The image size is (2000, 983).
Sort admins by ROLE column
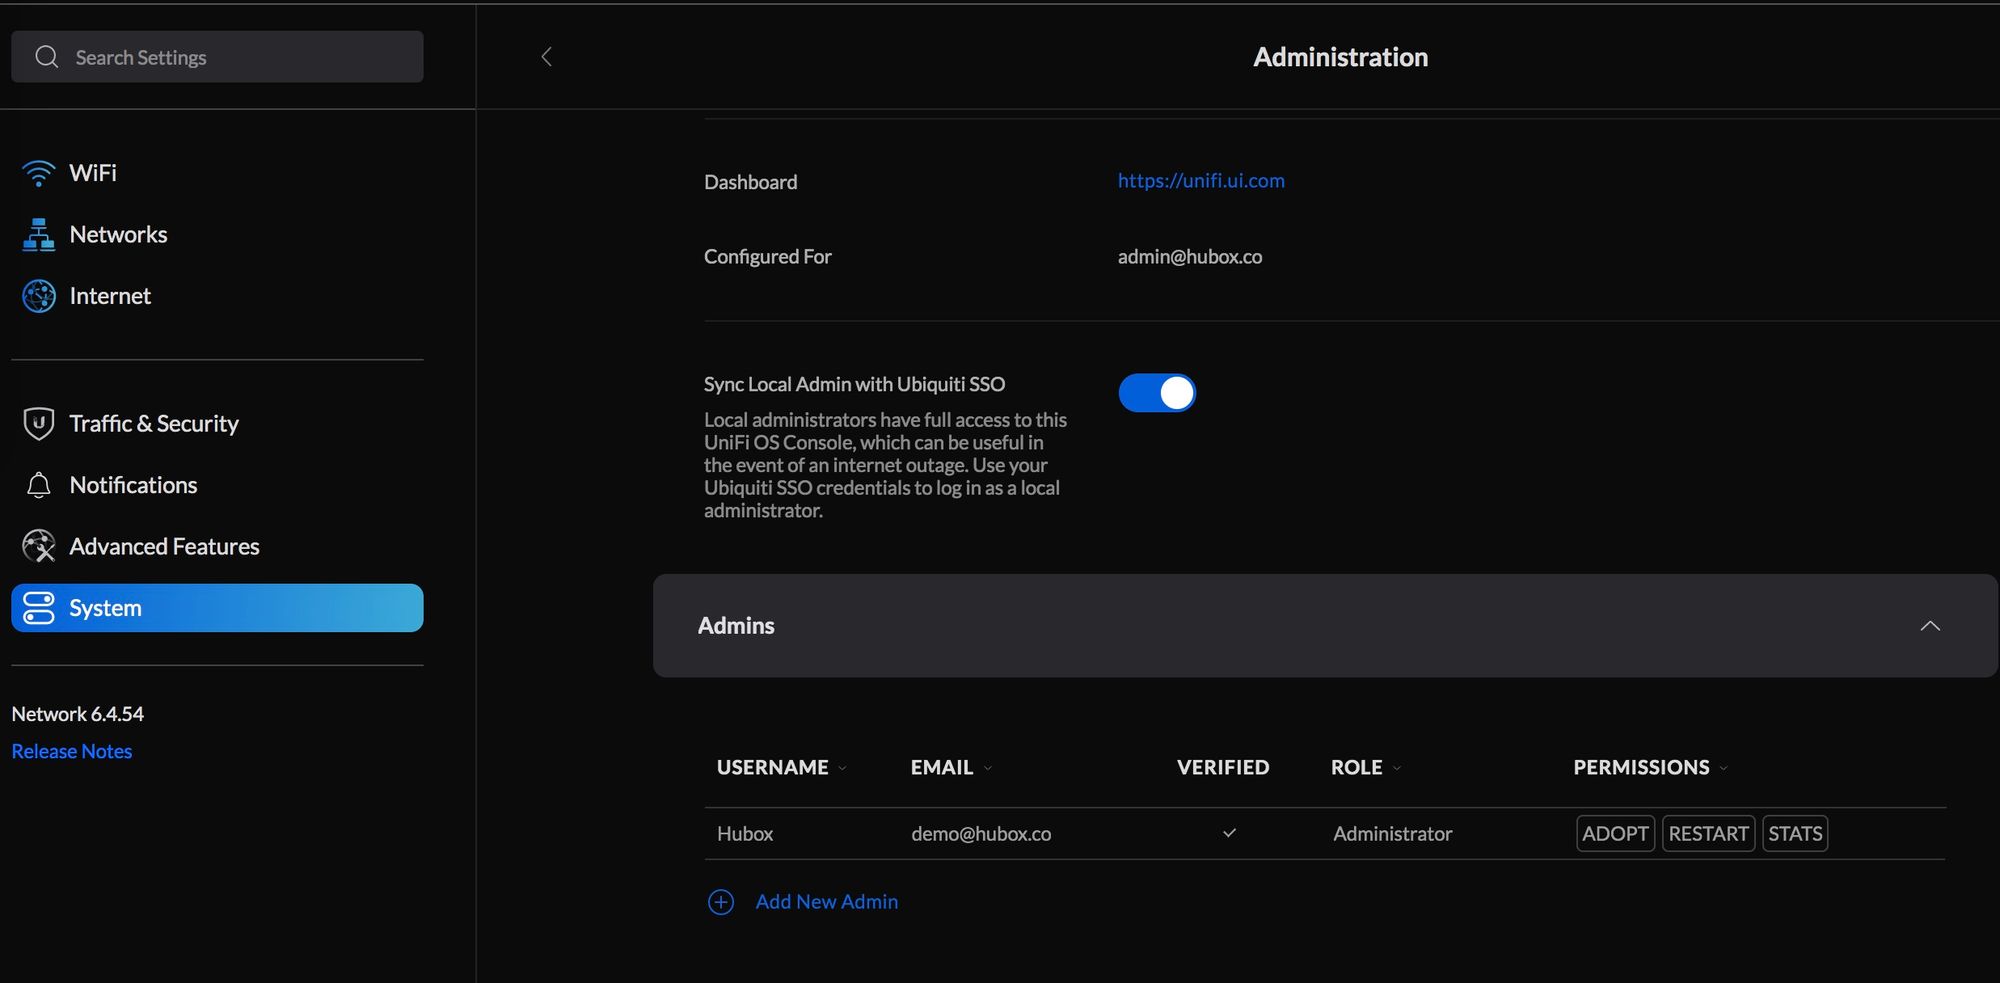coord(1365,767)
